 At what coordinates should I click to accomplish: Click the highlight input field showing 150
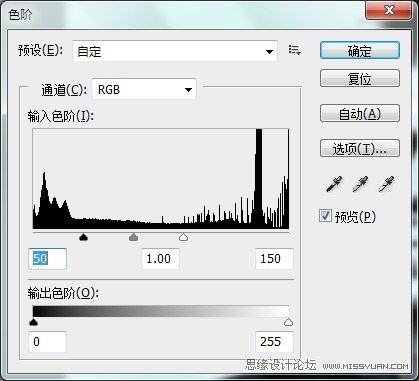[x=274, y=259]
